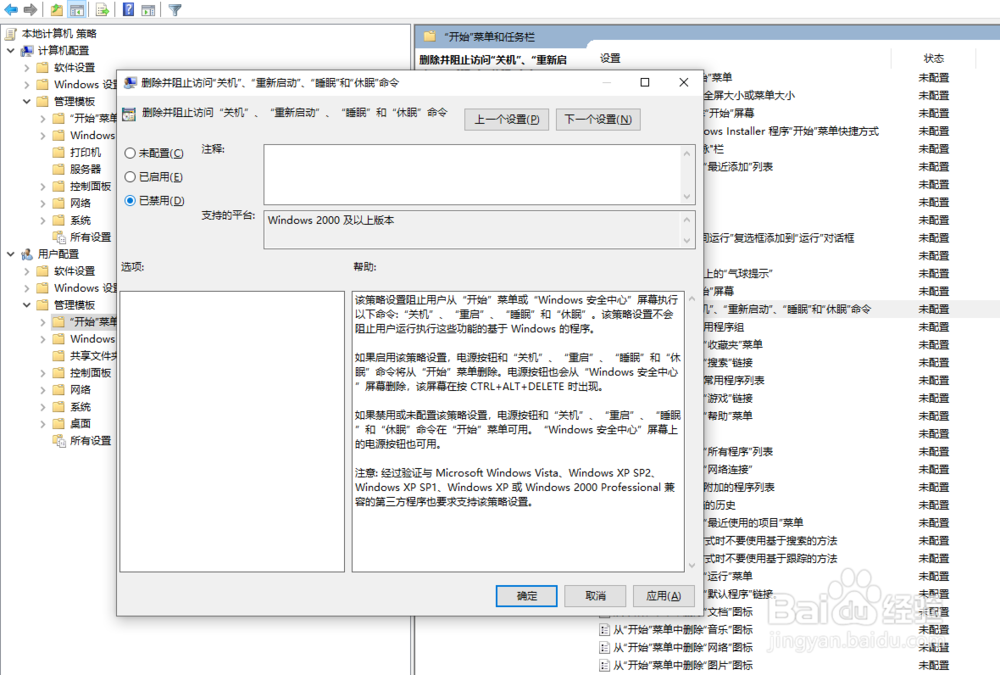Click the Up One Level folder icon
Viewport: 1000px width, 675px height.
coord(55,8)
